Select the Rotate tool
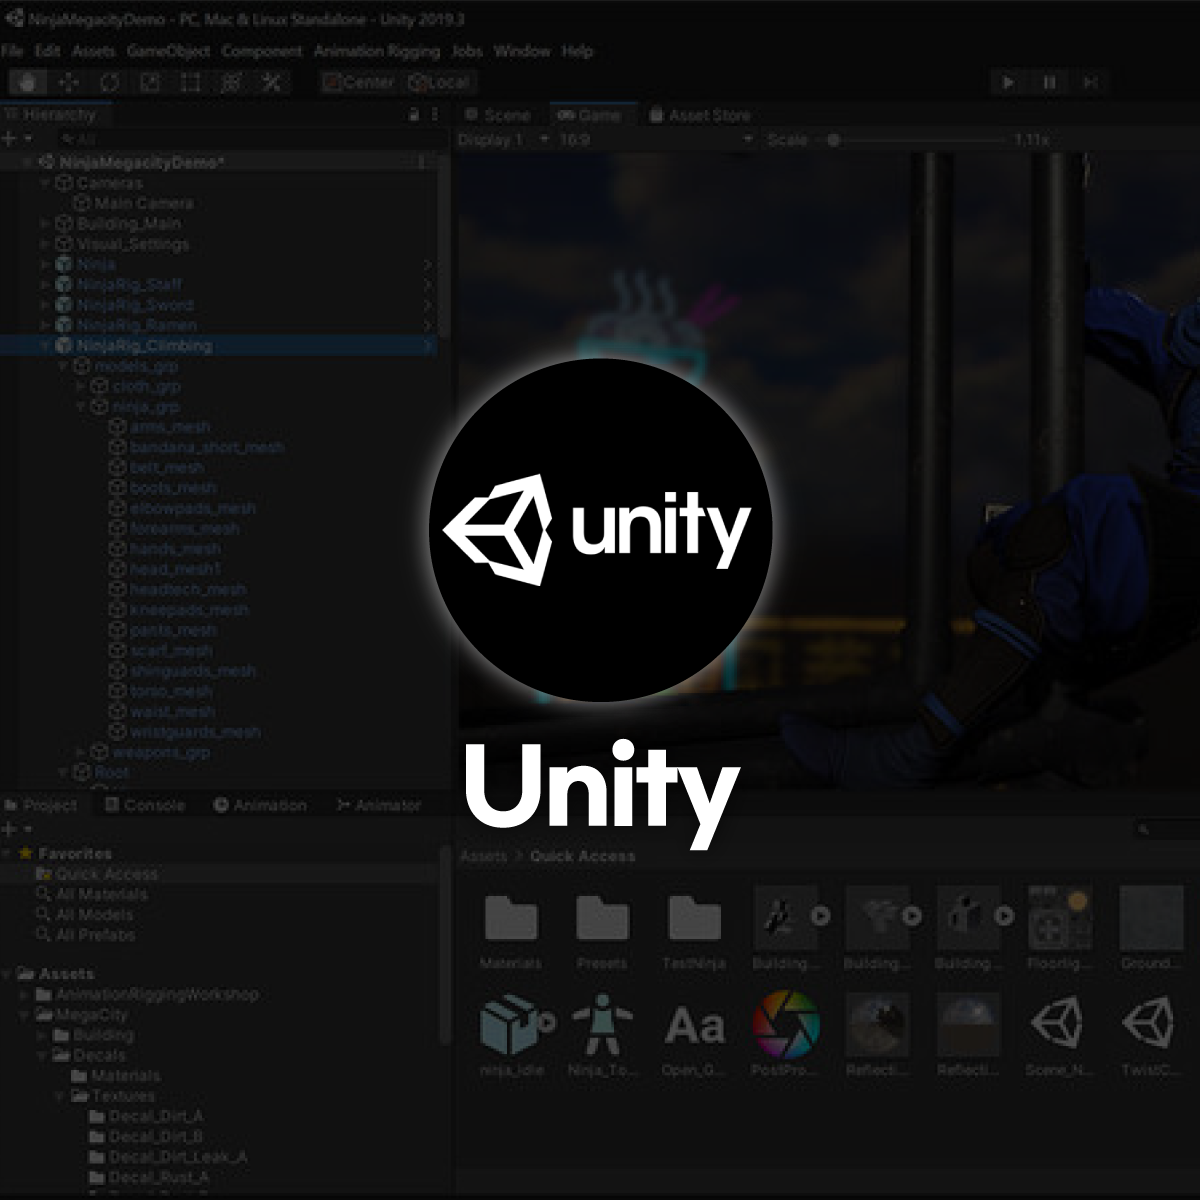The width and height of the screenshot is (1200, 1200). (110, 82)
